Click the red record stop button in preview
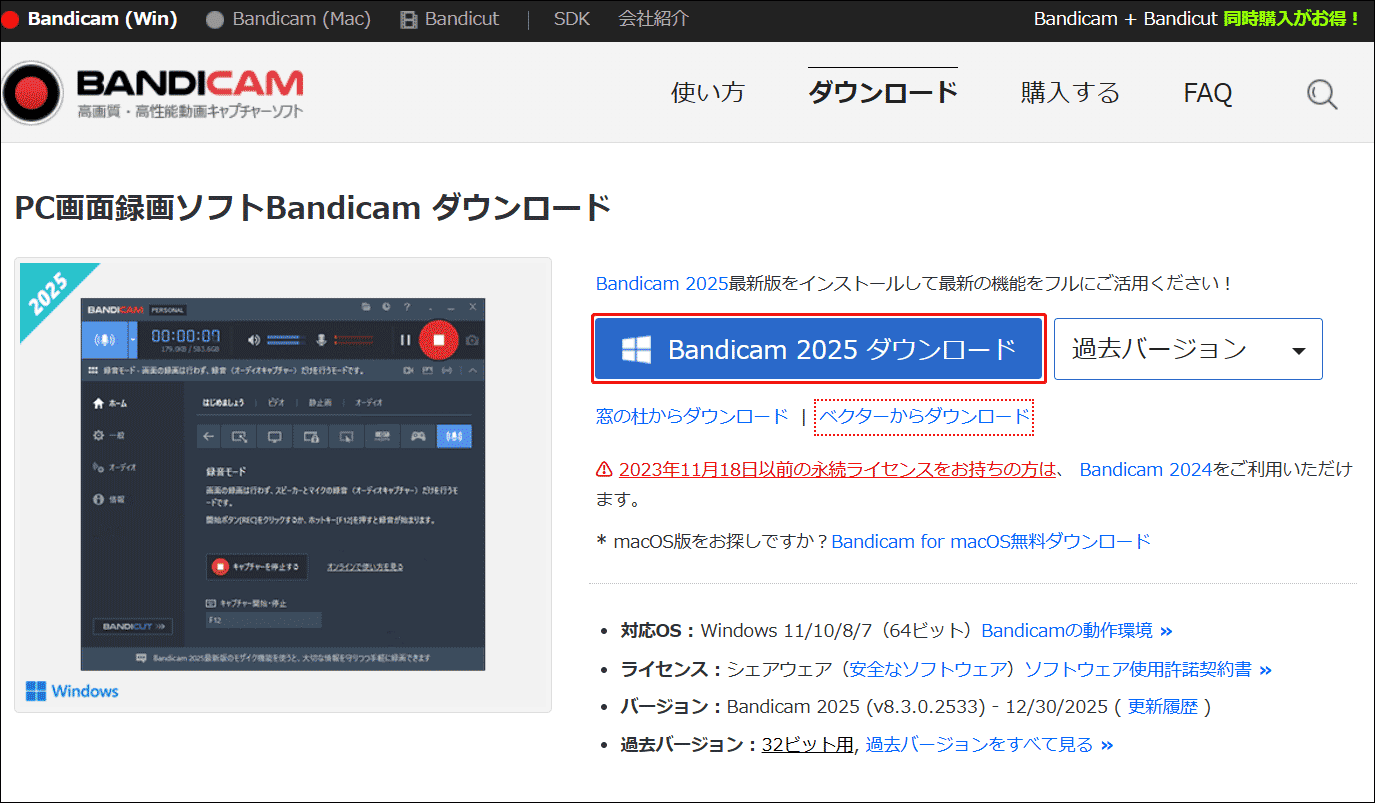1375x803 pixels. 438,340
